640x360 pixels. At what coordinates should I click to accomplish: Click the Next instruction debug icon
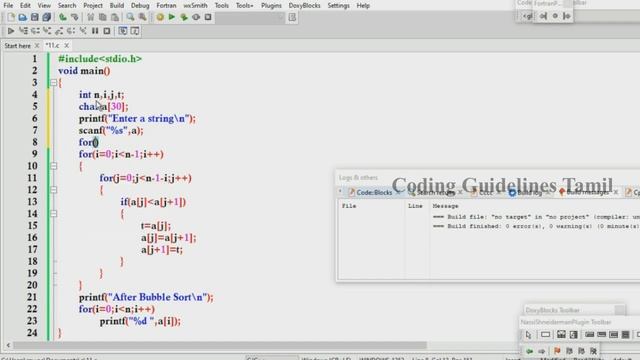[x=71, y=31]
